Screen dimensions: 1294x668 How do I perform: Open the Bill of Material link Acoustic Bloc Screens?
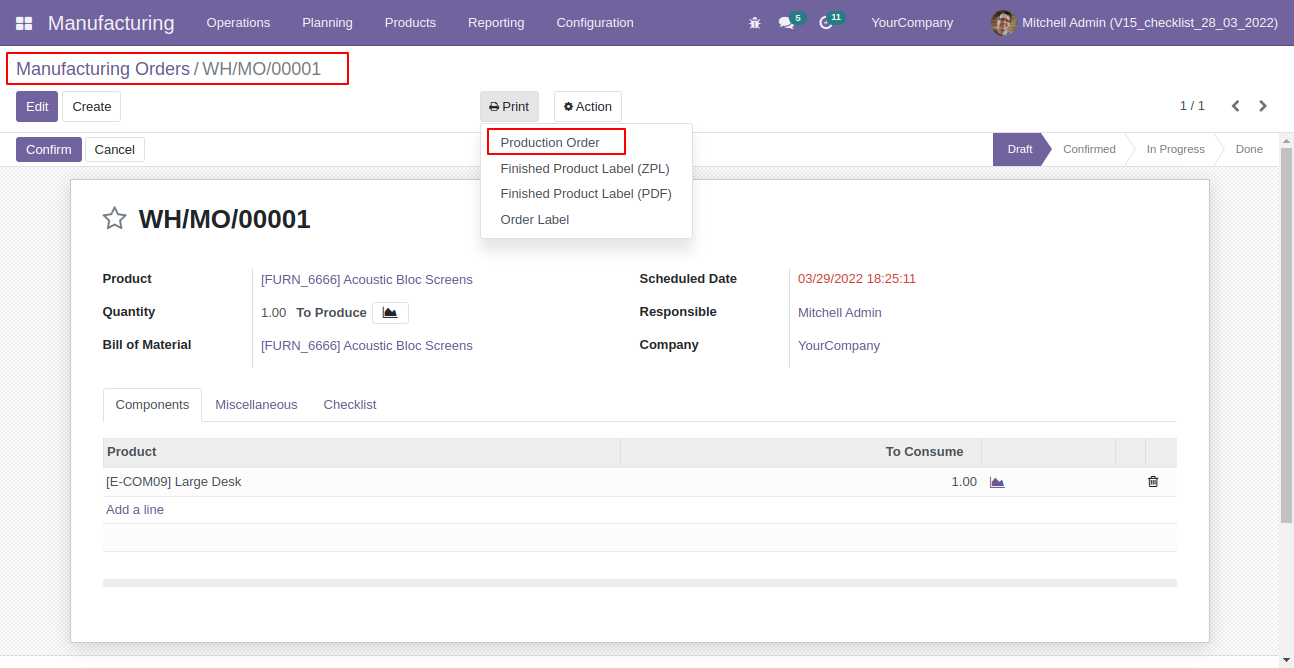(x=367, y=346)
